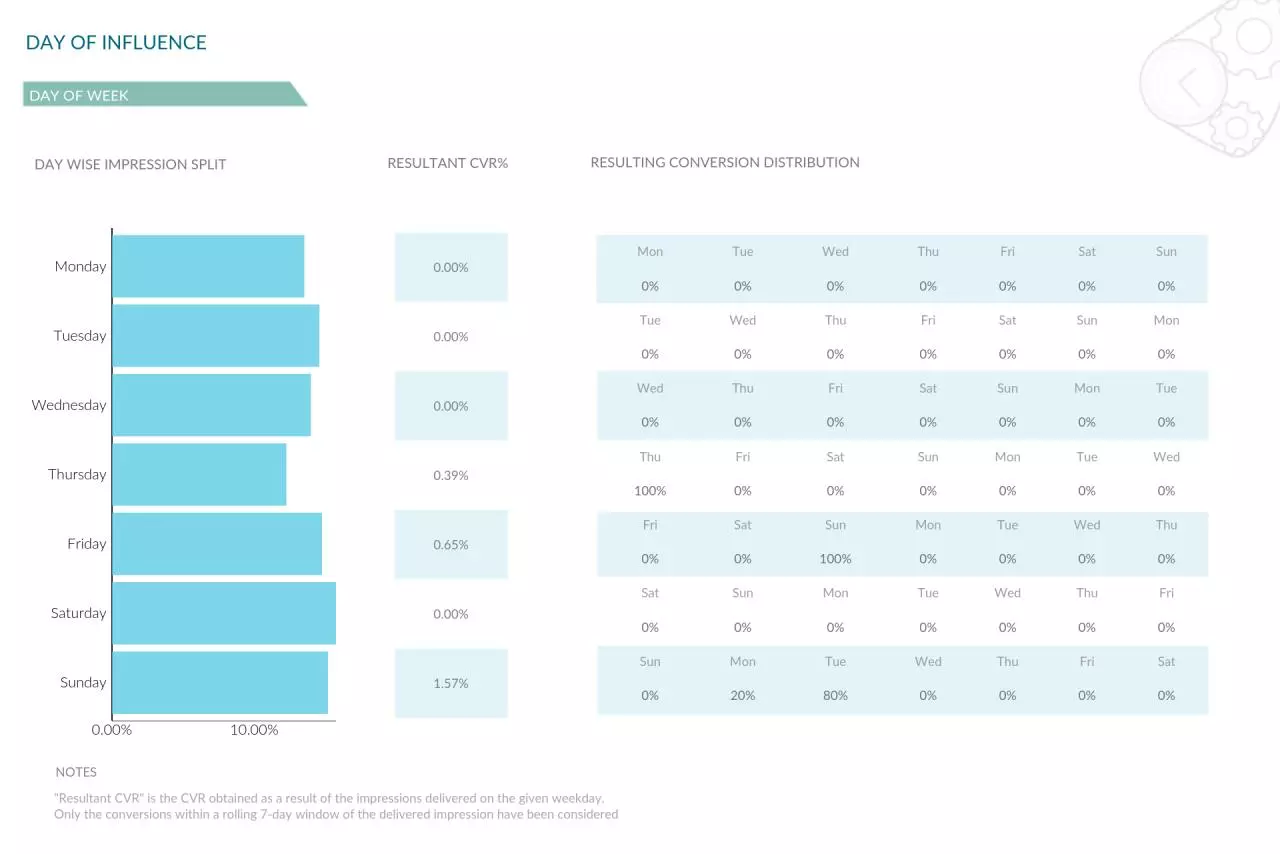This screenshot has height=854, width=1280.
Task: Click the DAY WISE IMPRESSION SPLIT title
Action: tap(130, 164)
